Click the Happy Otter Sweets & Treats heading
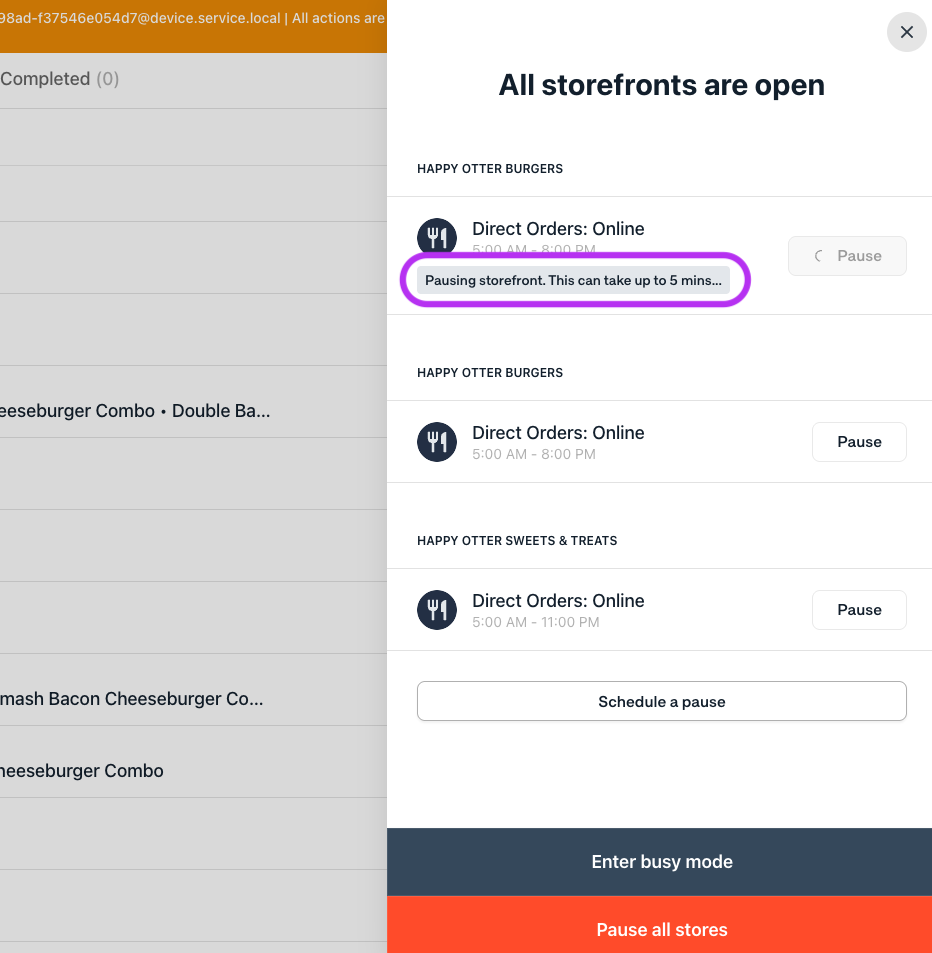This screenshot has height=953, width=932. pos(517,541)
